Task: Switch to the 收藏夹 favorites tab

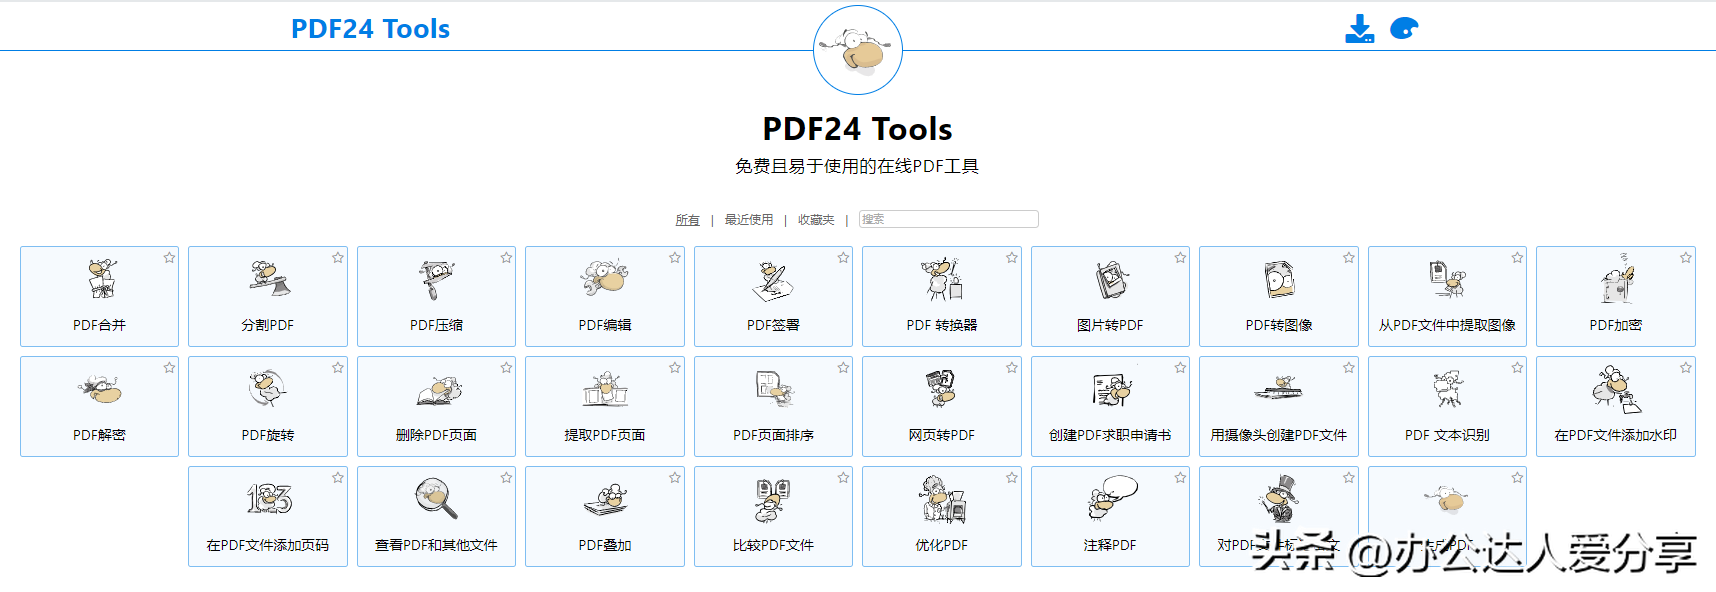Action: [816, 220]
